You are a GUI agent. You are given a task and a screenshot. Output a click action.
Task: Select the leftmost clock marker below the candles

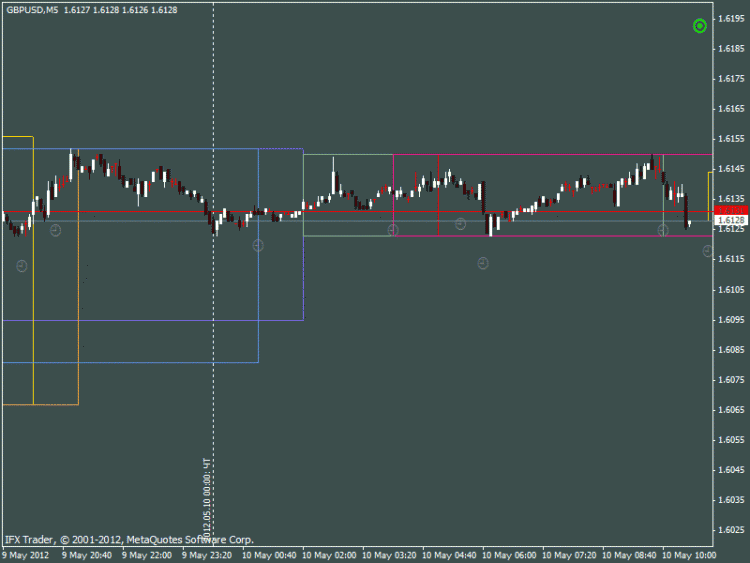tap(22, 266)
